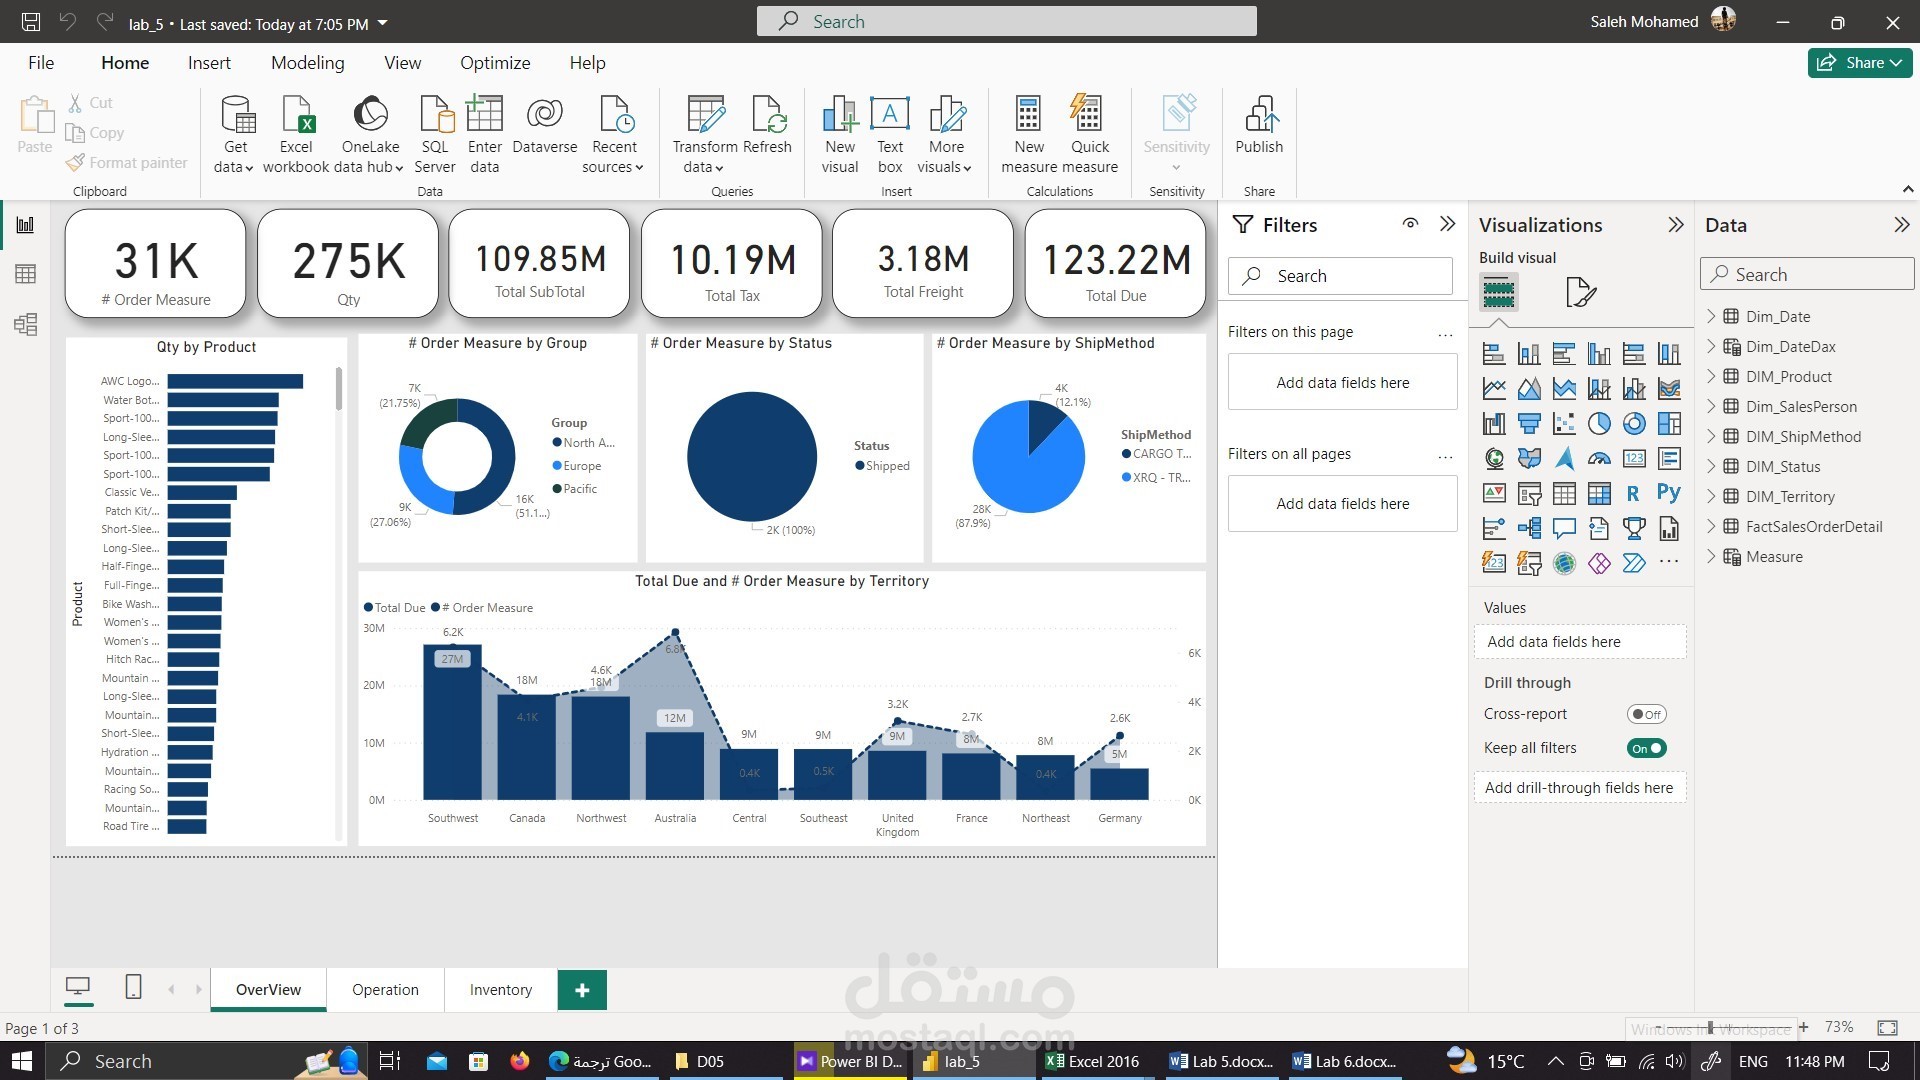1920x1080 pixels.
Task: Turn on Cross-report drill through toggle
Action: point(1645,714)
